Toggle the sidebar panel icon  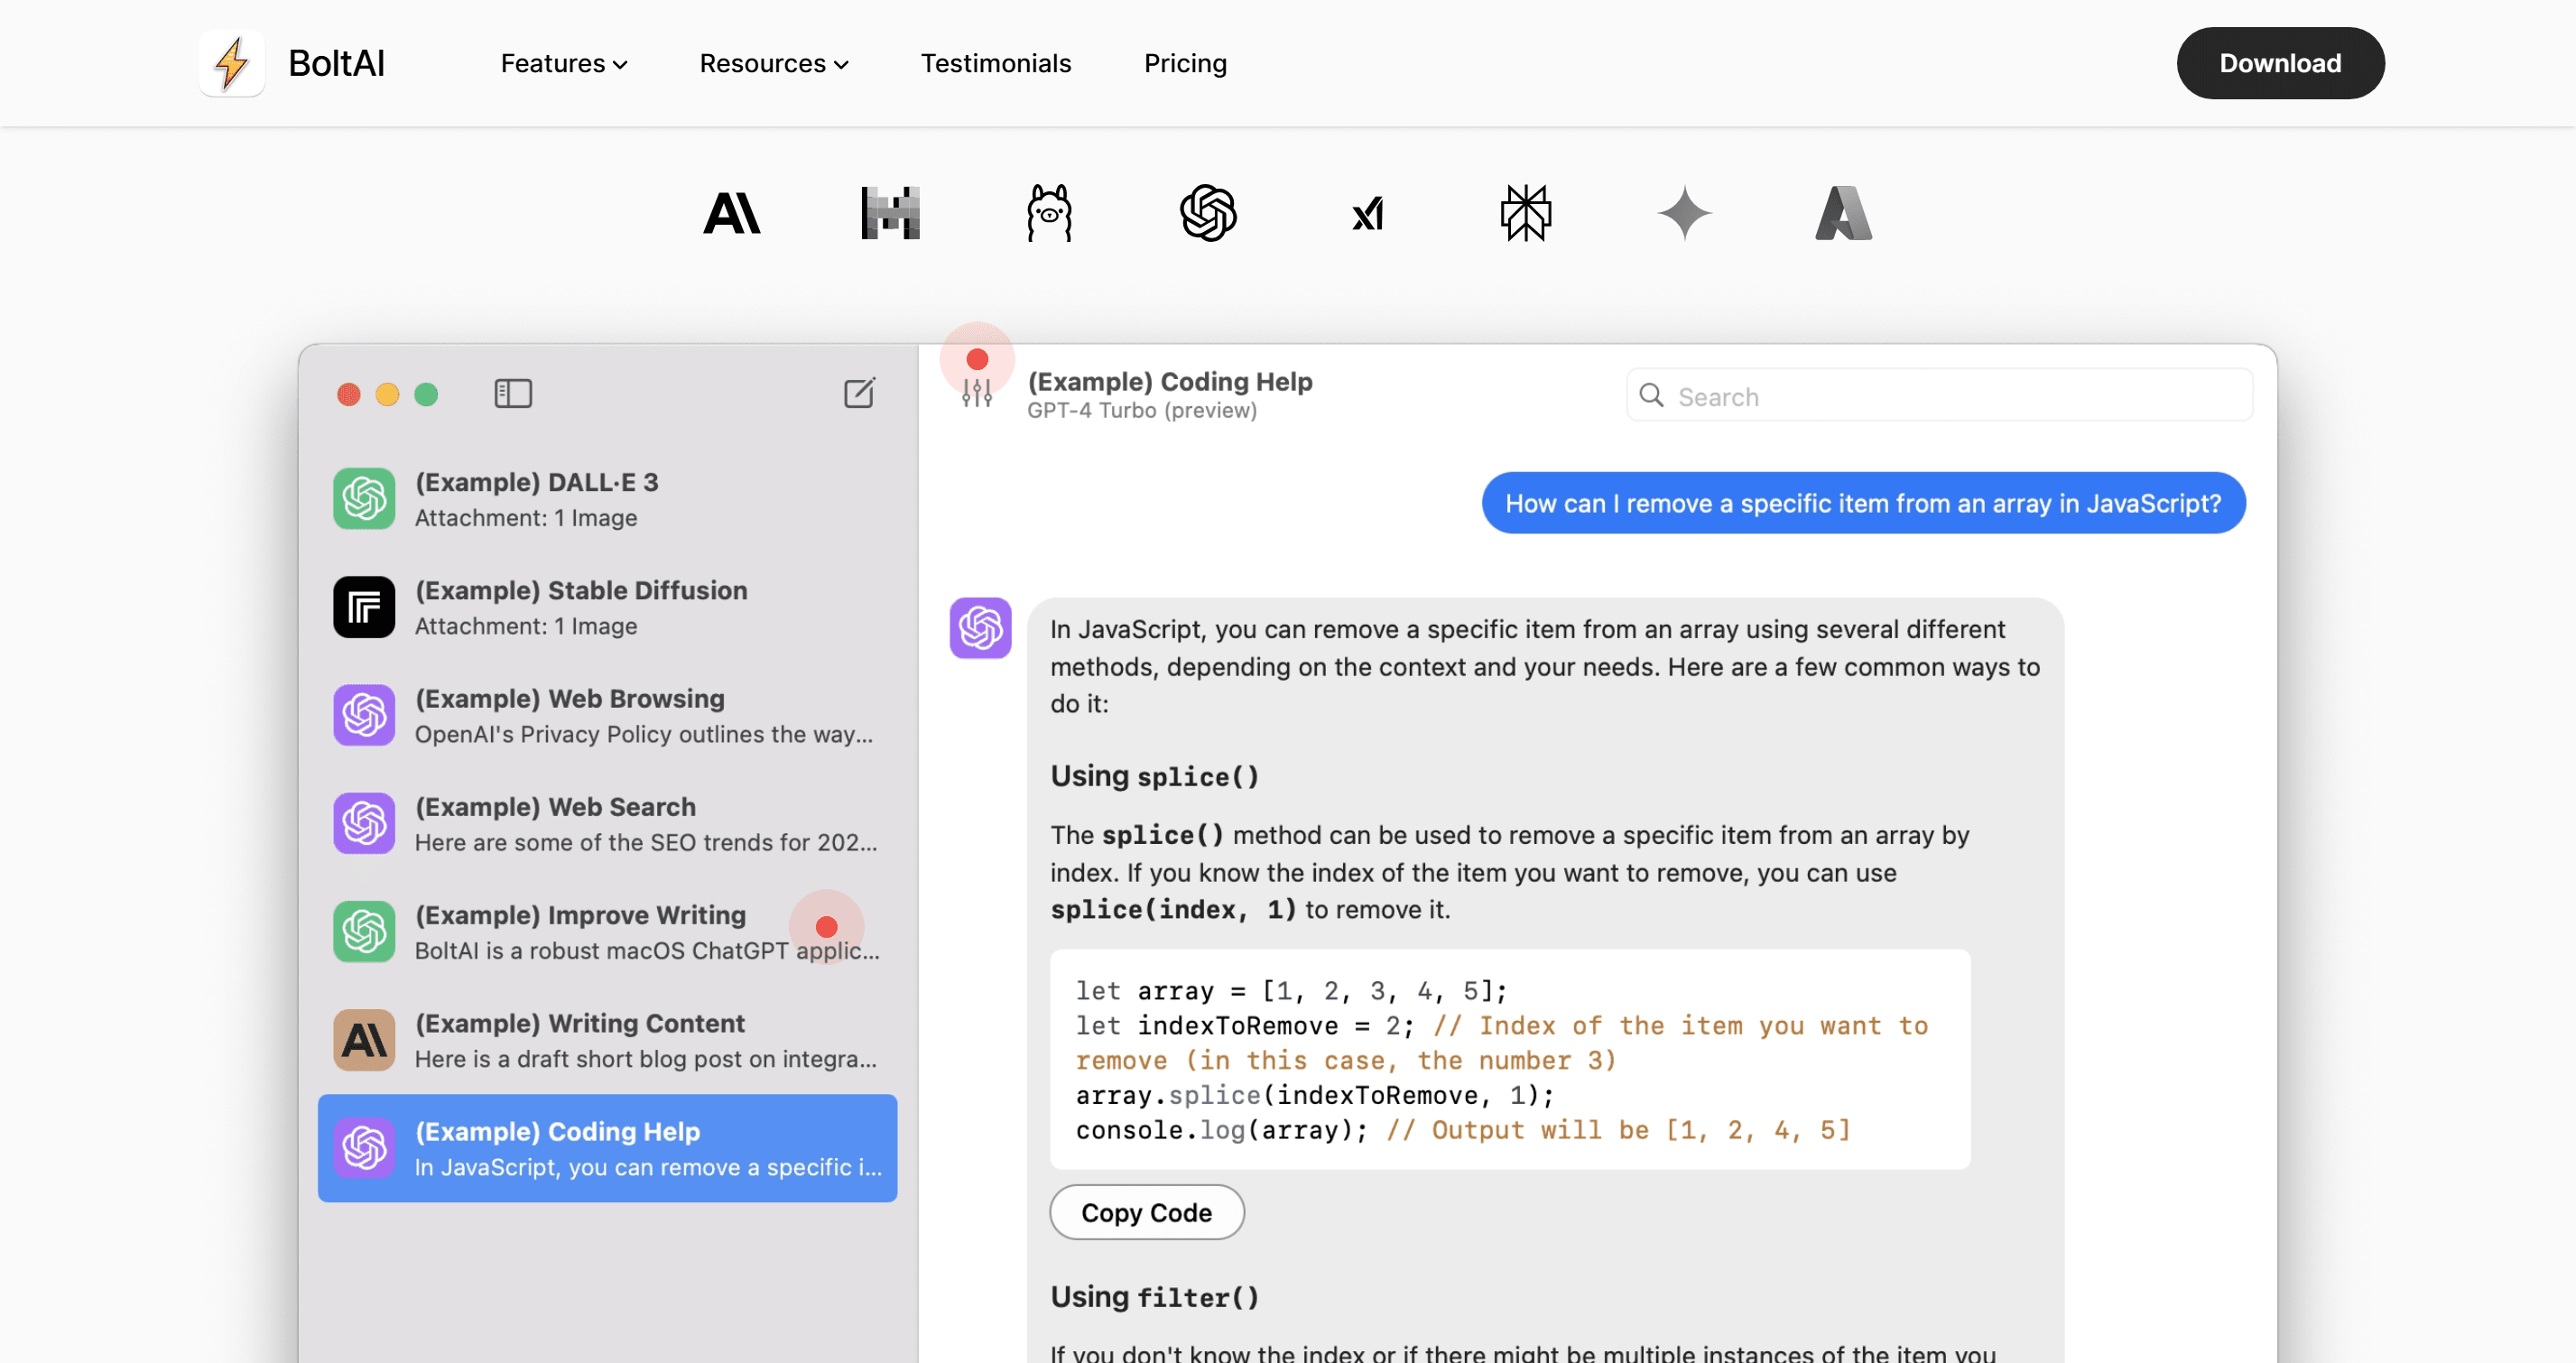pos(513,393)
